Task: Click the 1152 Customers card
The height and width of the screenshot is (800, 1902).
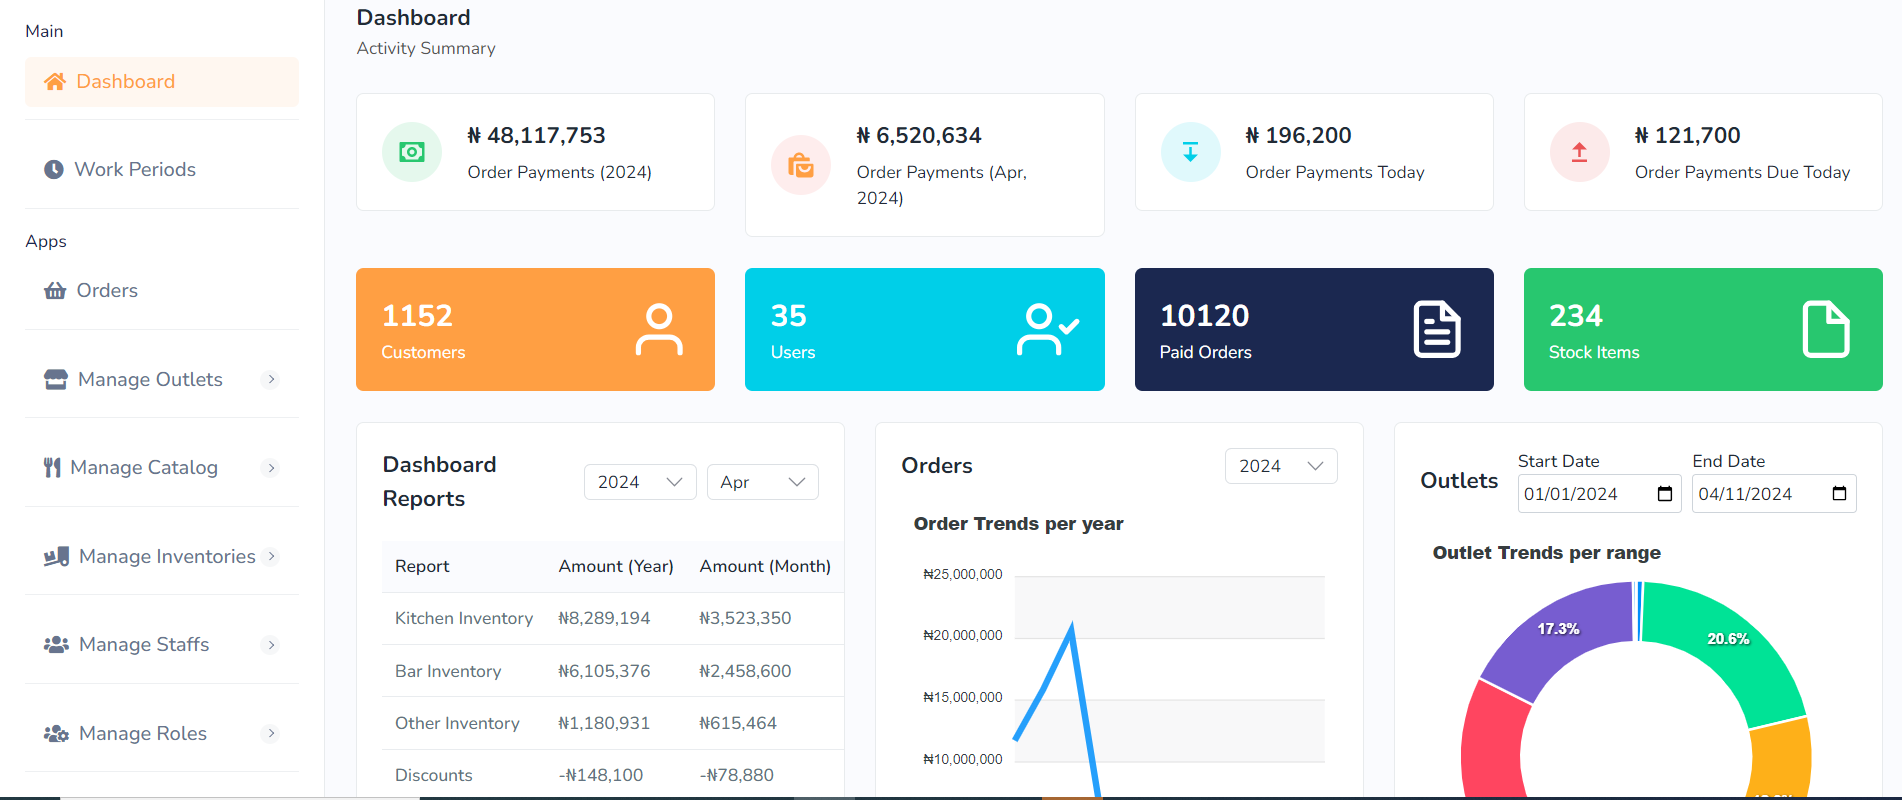Action: [x=535, y=329]
